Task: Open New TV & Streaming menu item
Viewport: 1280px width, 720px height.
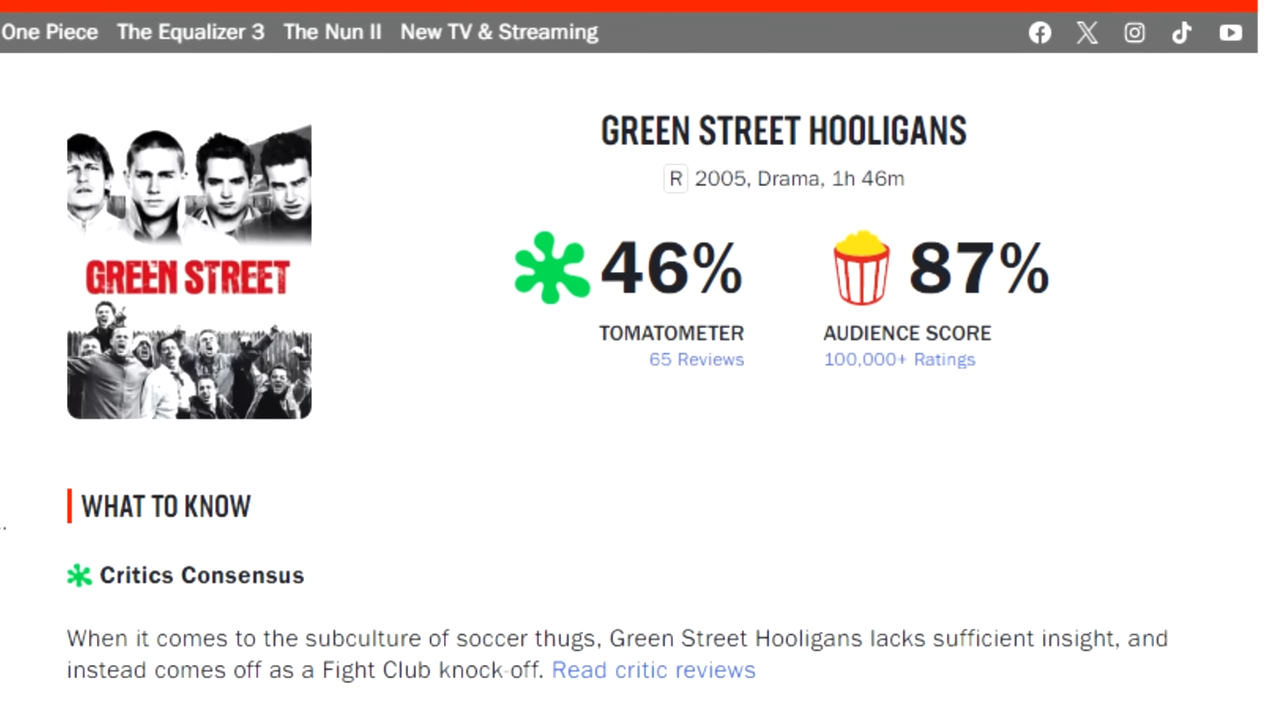Action: tap(499, 32)
